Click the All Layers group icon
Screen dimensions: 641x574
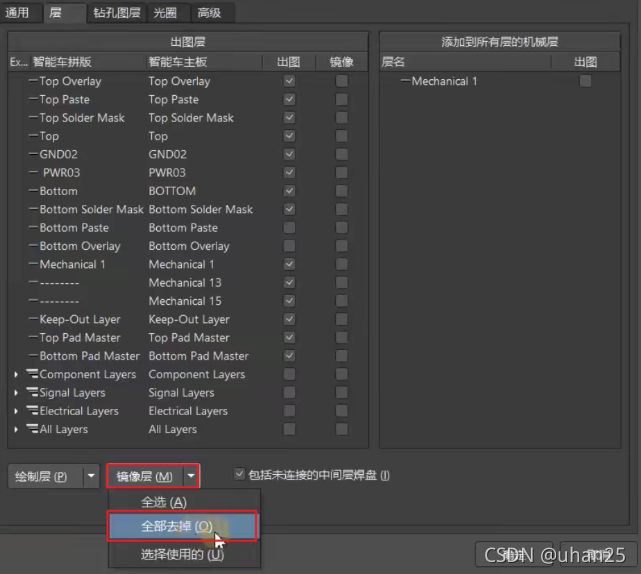coord(32,429)
